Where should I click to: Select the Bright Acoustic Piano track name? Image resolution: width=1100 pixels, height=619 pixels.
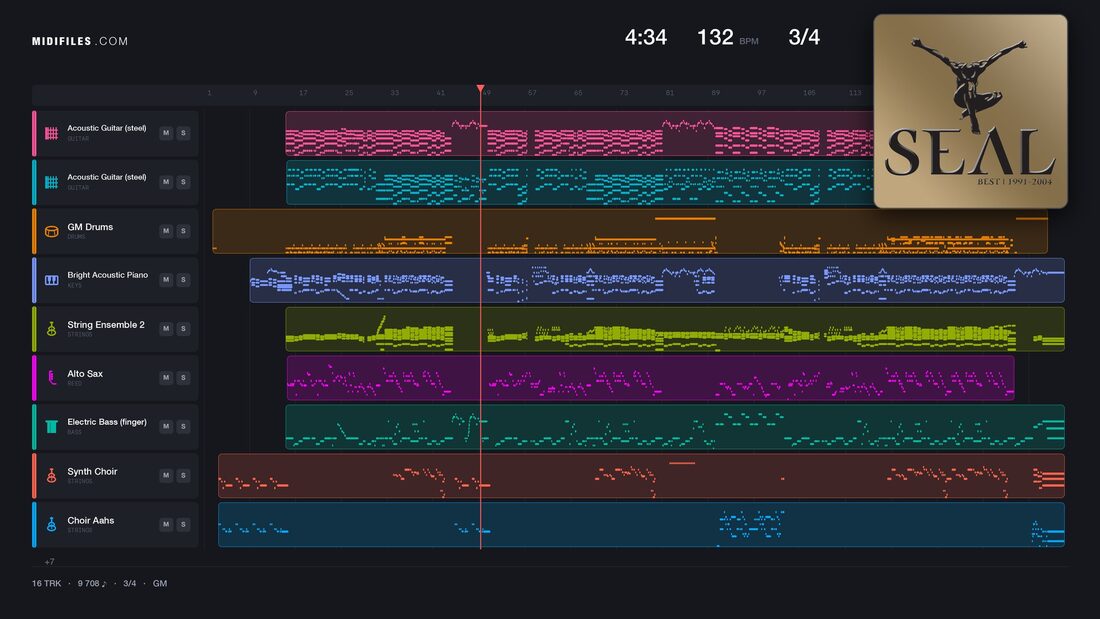(x=107, y=275)
